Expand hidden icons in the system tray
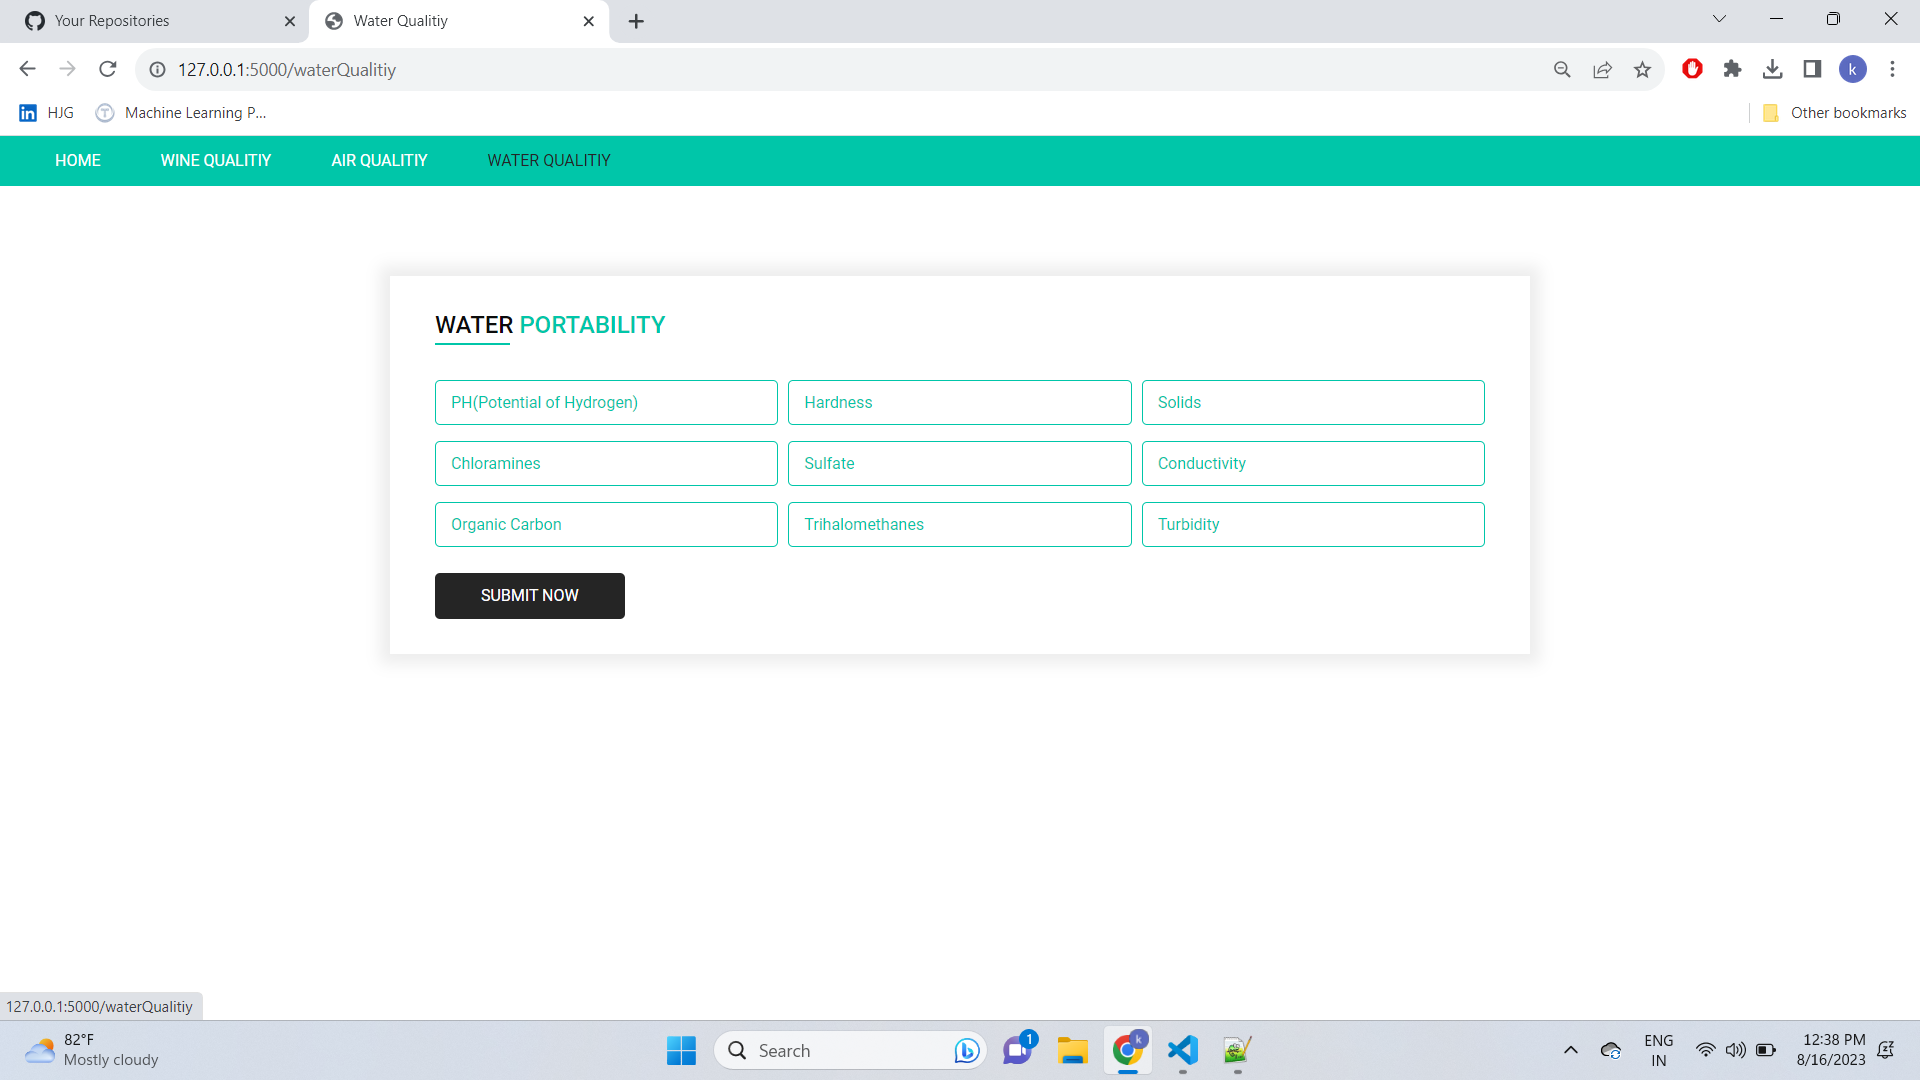 point(1571,1050)
